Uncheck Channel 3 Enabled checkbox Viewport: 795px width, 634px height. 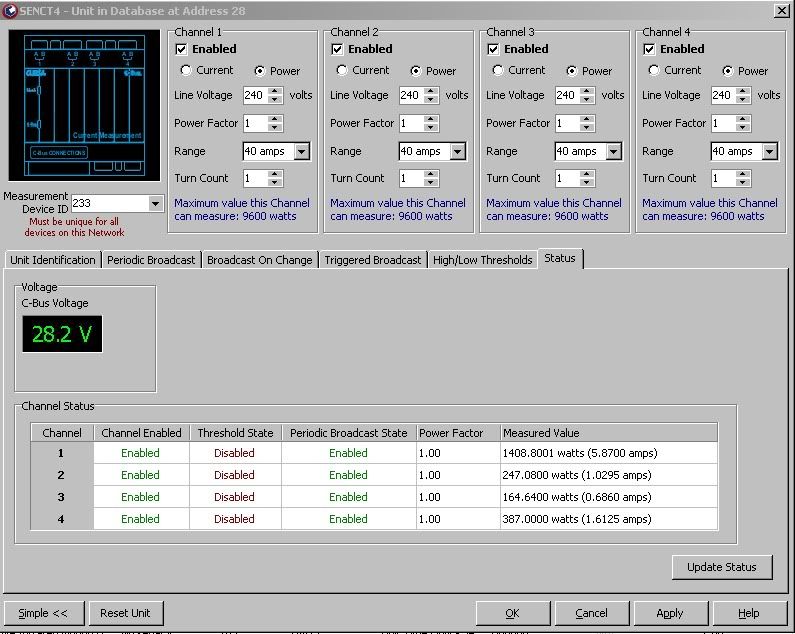pos(493,49)
